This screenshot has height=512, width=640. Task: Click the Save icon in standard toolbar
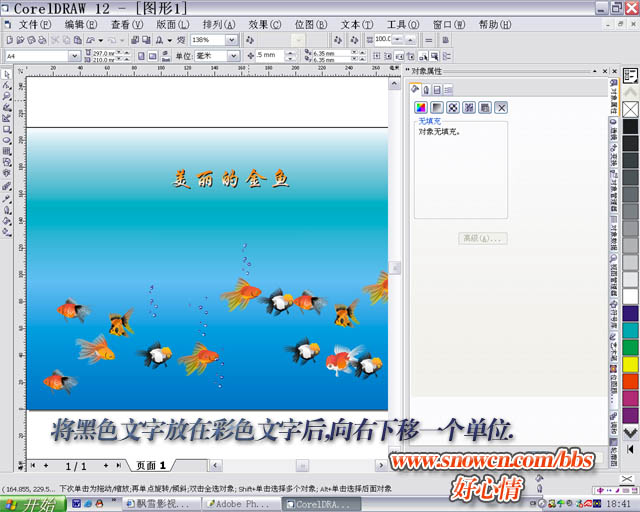coord(31,40)
